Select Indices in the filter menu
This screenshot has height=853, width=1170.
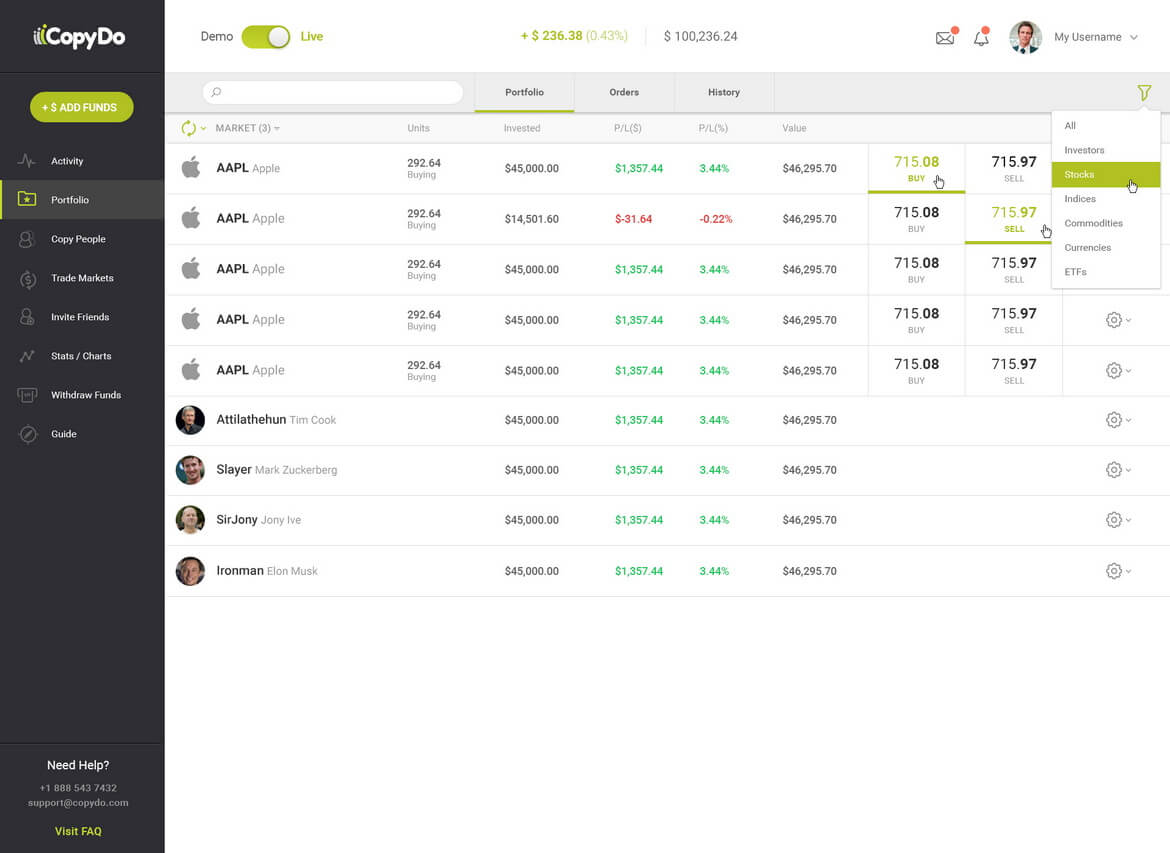click(1106, 199)
